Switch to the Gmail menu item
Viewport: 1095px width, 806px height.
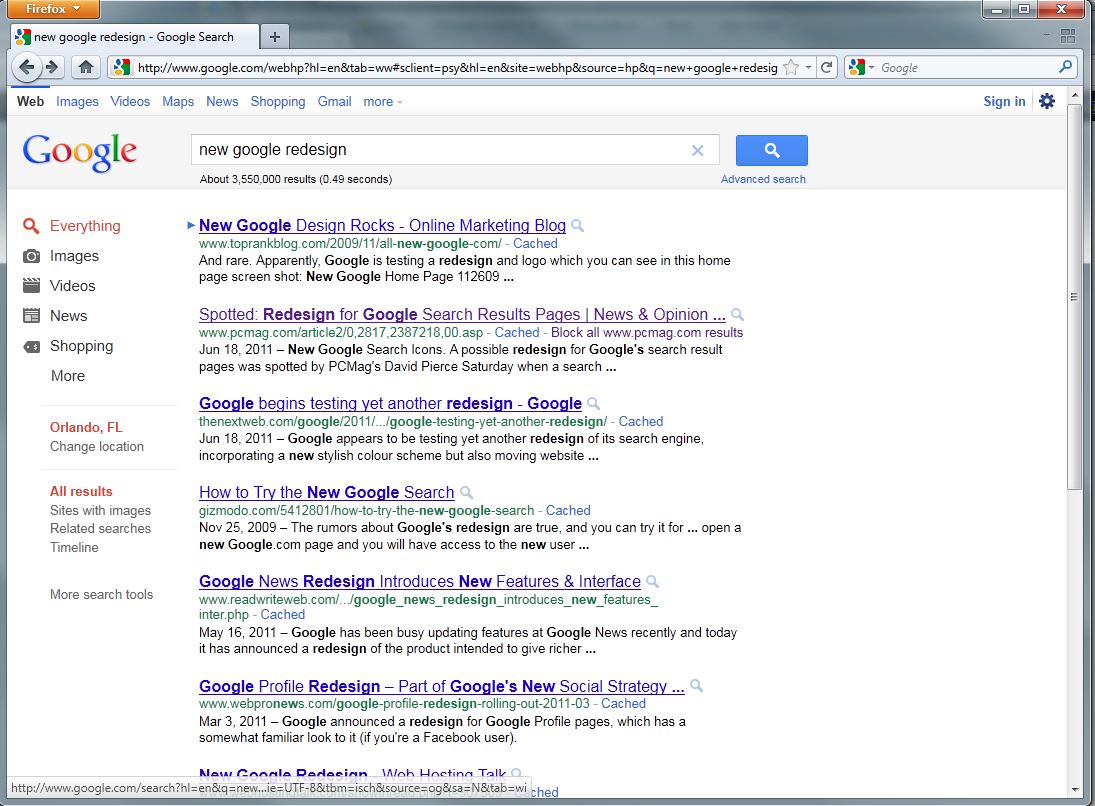334,101
